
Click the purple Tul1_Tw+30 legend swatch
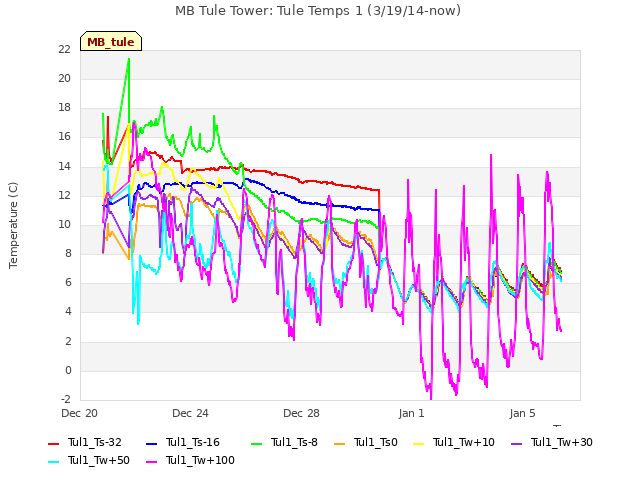pyautogui.click(x=517, y=444)
